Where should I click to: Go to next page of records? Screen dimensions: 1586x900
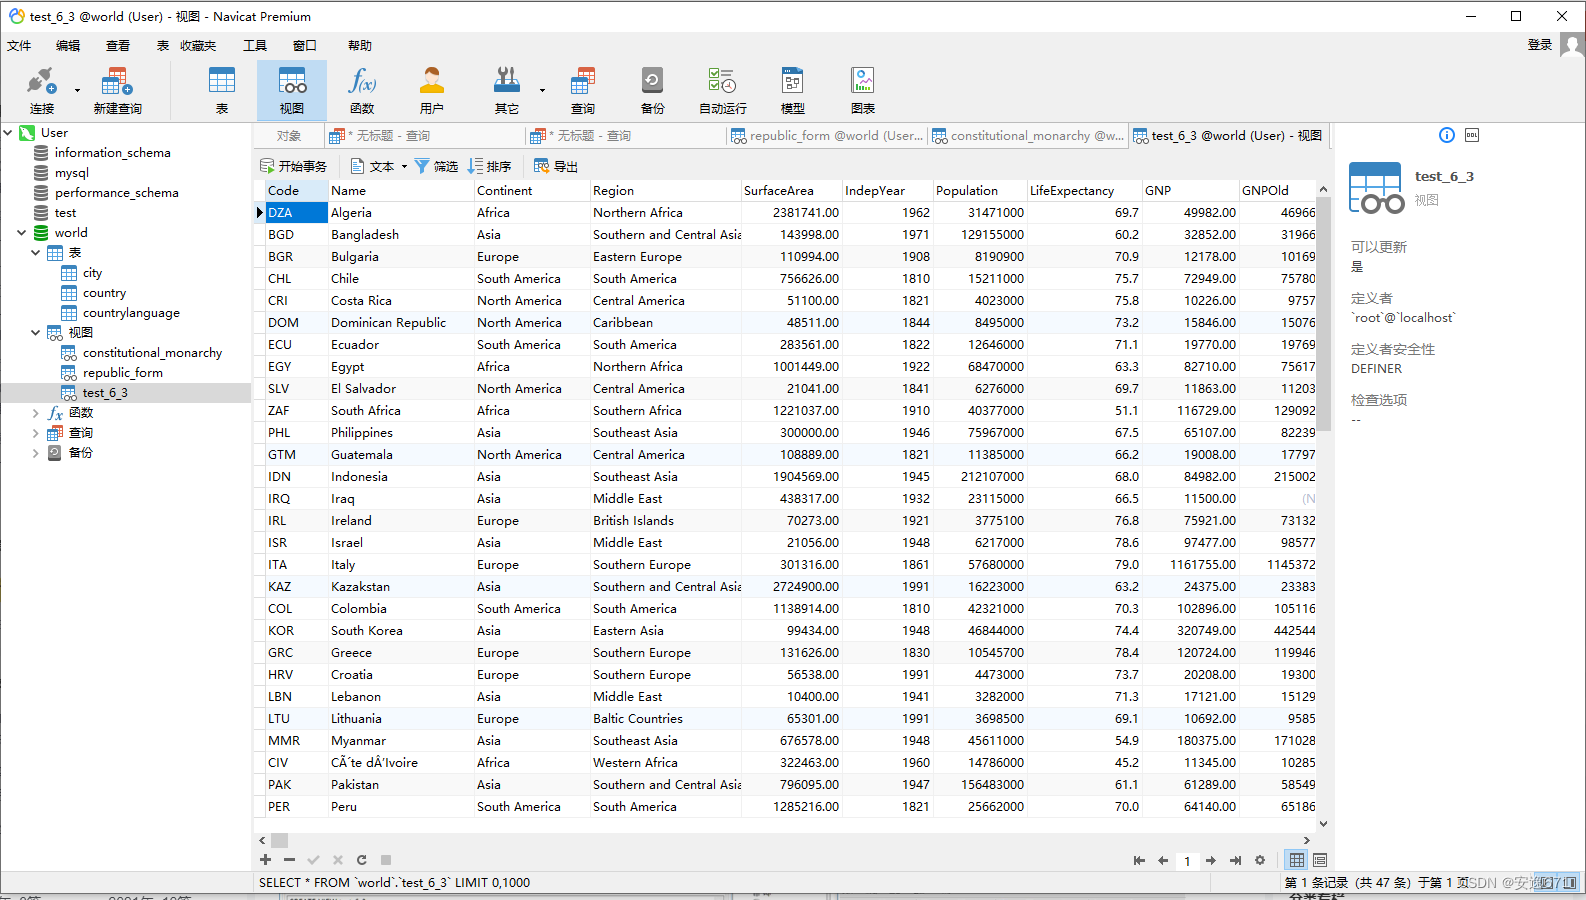point(1211,860)
